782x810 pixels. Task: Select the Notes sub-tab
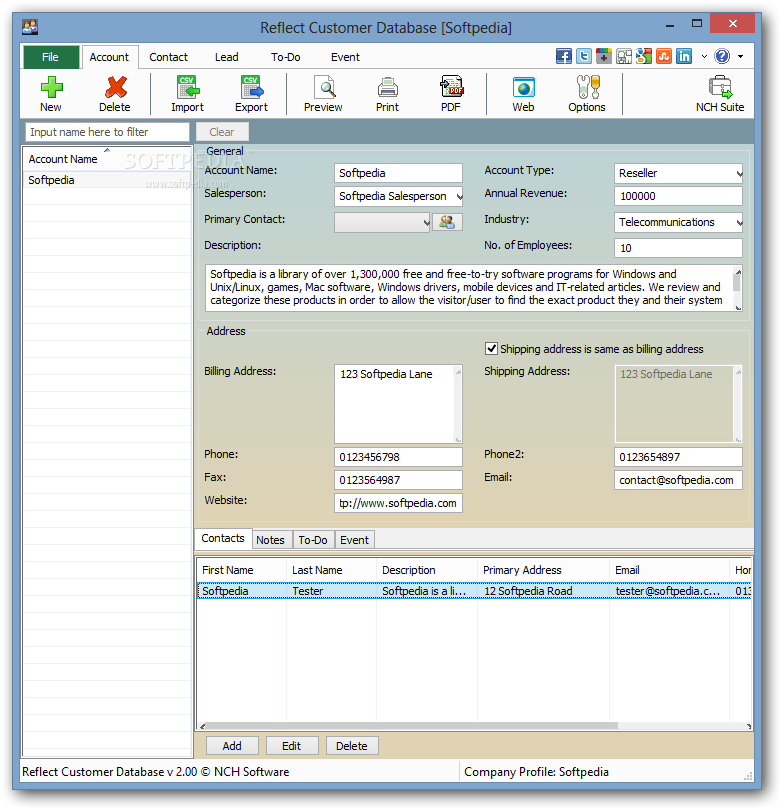pos(271,540)
